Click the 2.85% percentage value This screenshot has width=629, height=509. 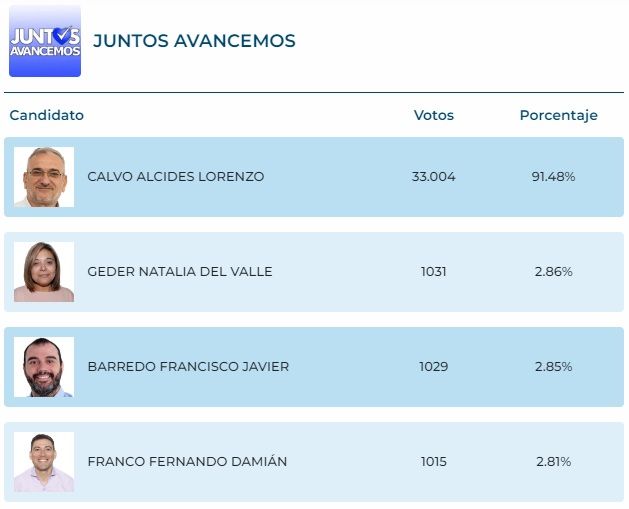[x=553, y=367]
